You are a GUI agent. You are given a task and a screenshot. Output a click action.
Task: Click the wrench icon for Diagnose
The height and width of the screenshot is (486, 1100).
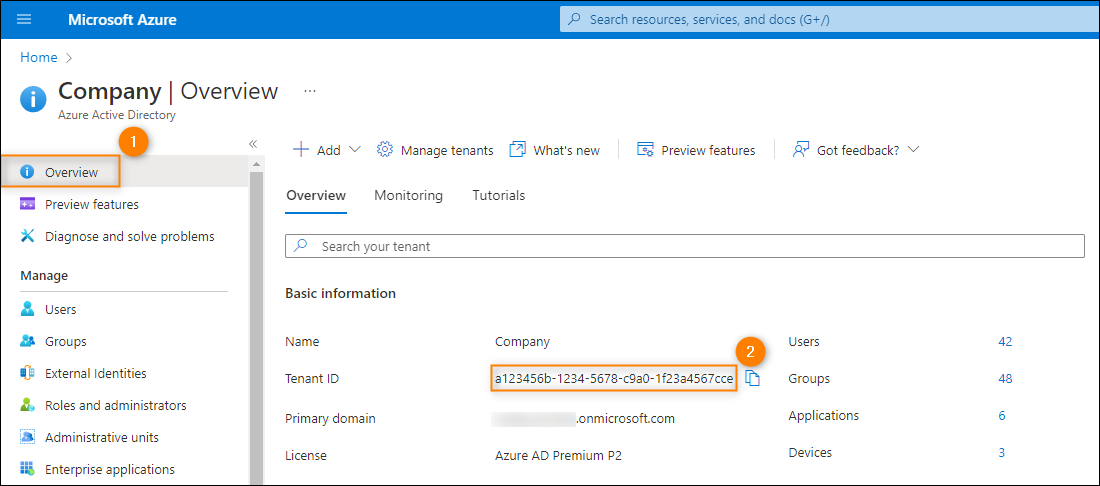tap(27, 236)
